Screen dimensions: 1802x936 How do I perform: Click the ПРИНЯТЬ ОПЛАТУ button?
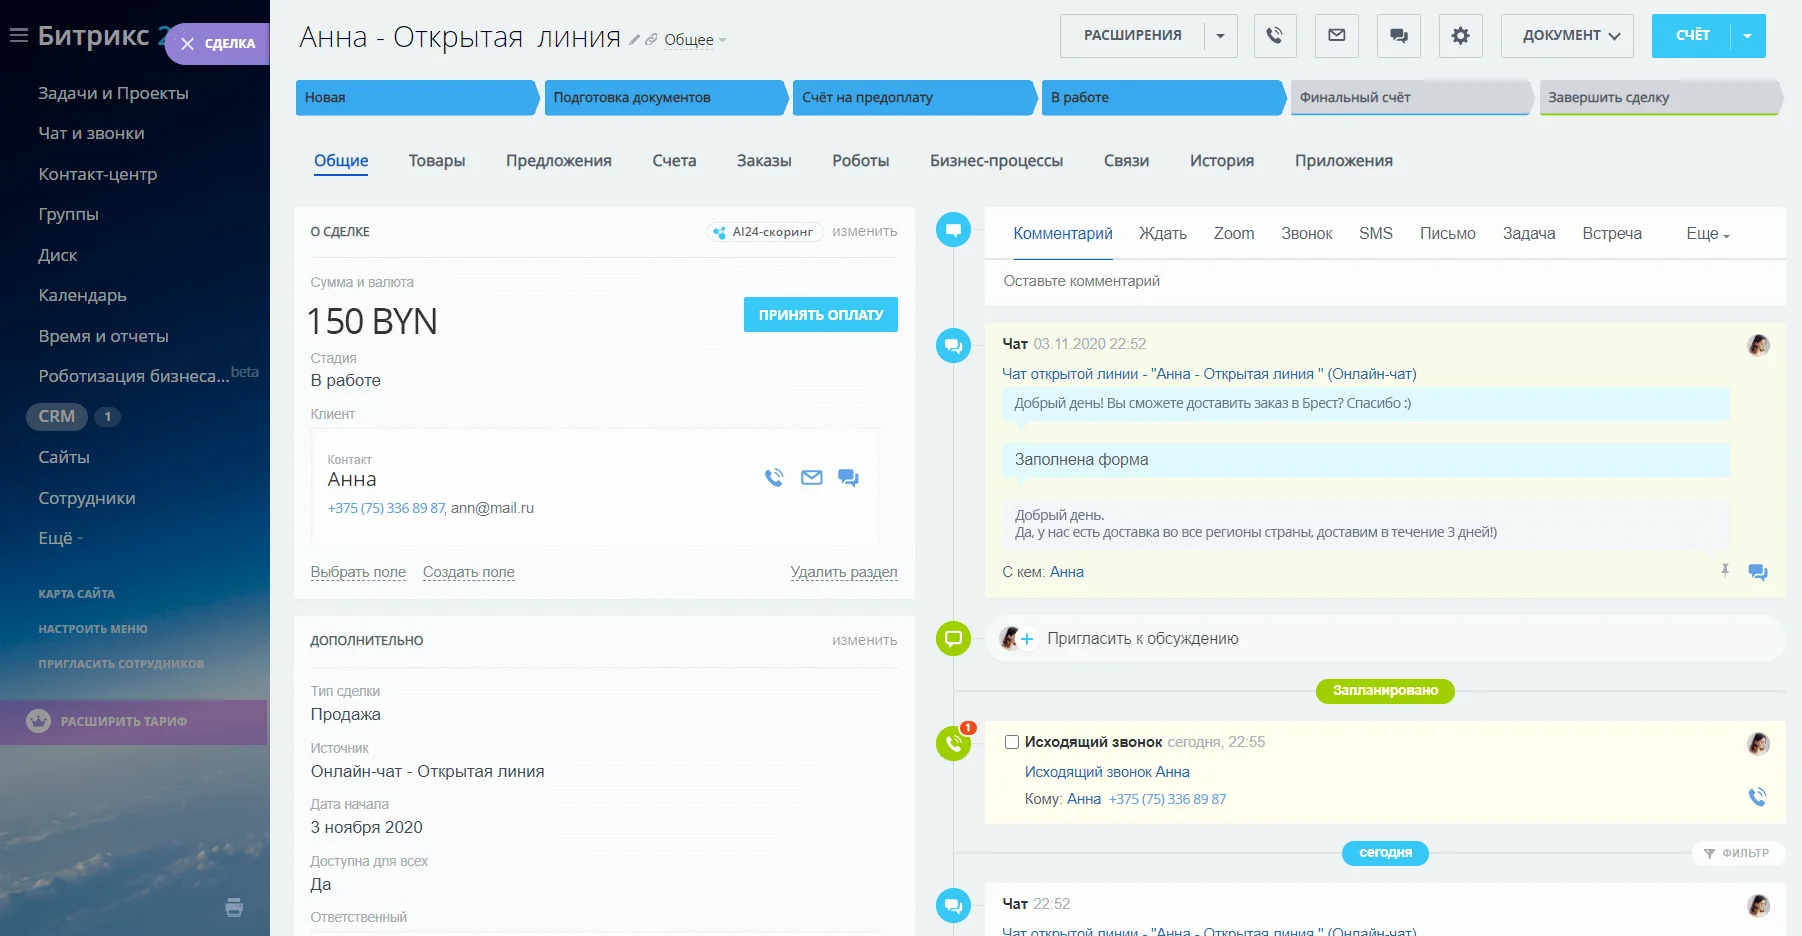[x=820, y=314]
